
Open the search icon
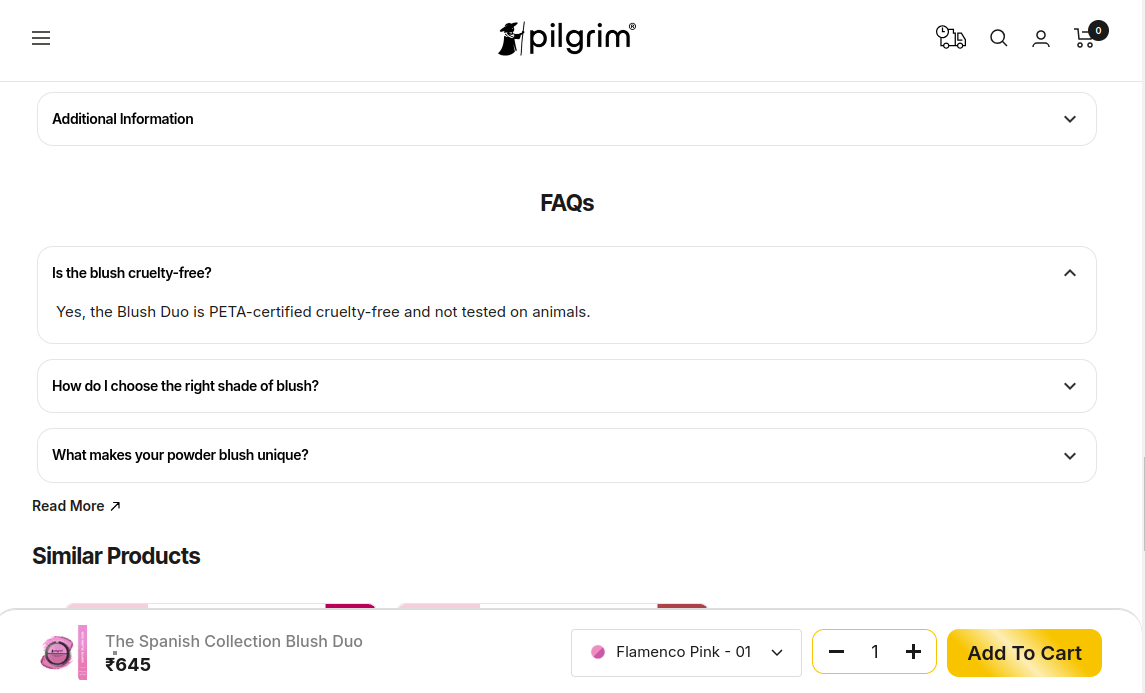(998, 38)
